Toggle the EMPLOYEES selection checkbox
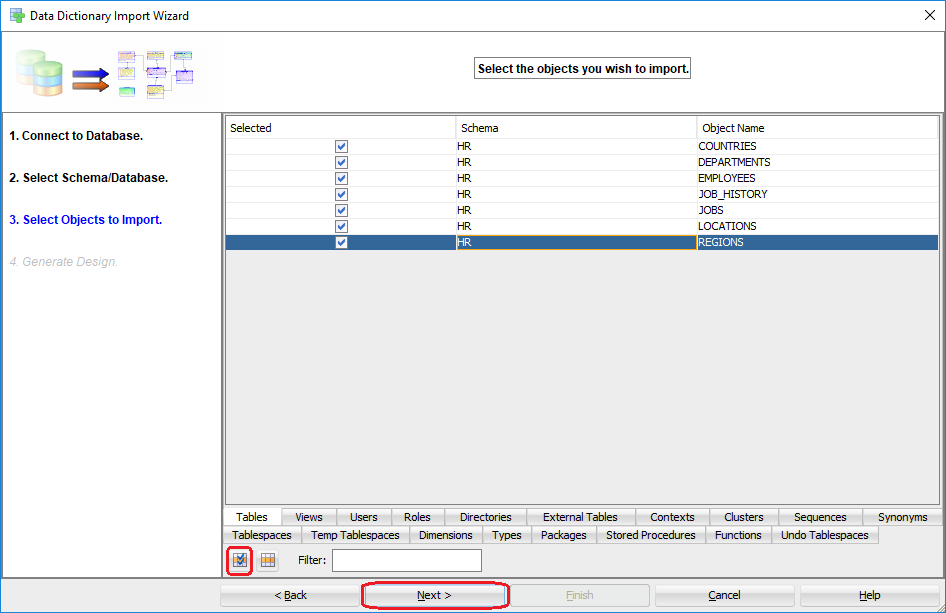The image size is (946, 613). 342,178
